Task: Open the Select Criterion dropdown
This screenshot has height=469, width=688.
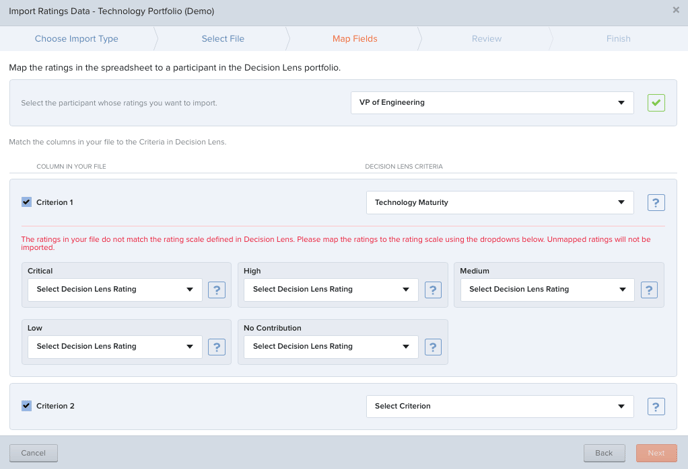Action: tap(499, 407)
